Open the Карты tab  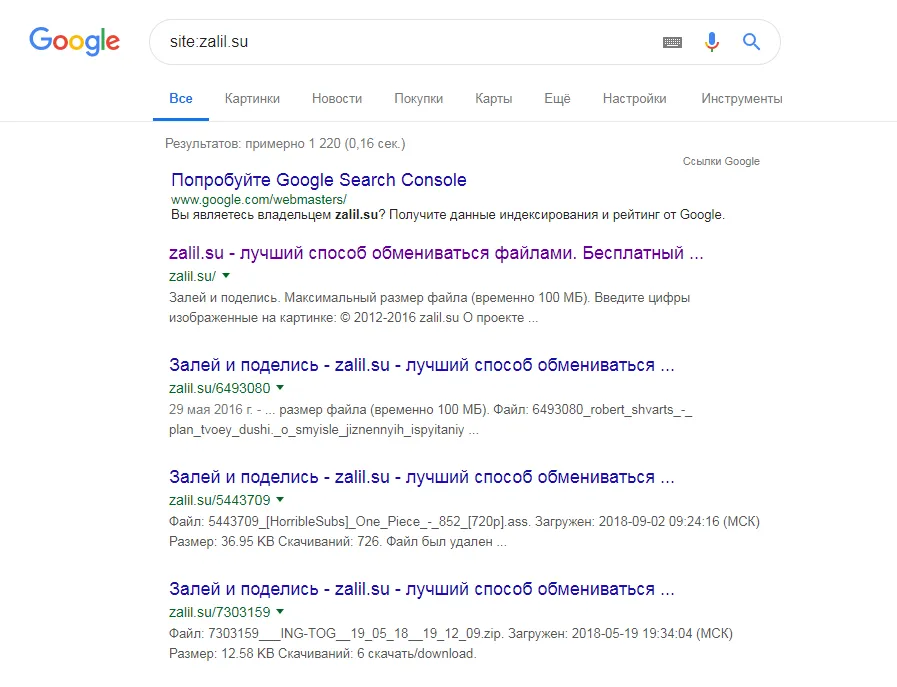coord(494,98)
